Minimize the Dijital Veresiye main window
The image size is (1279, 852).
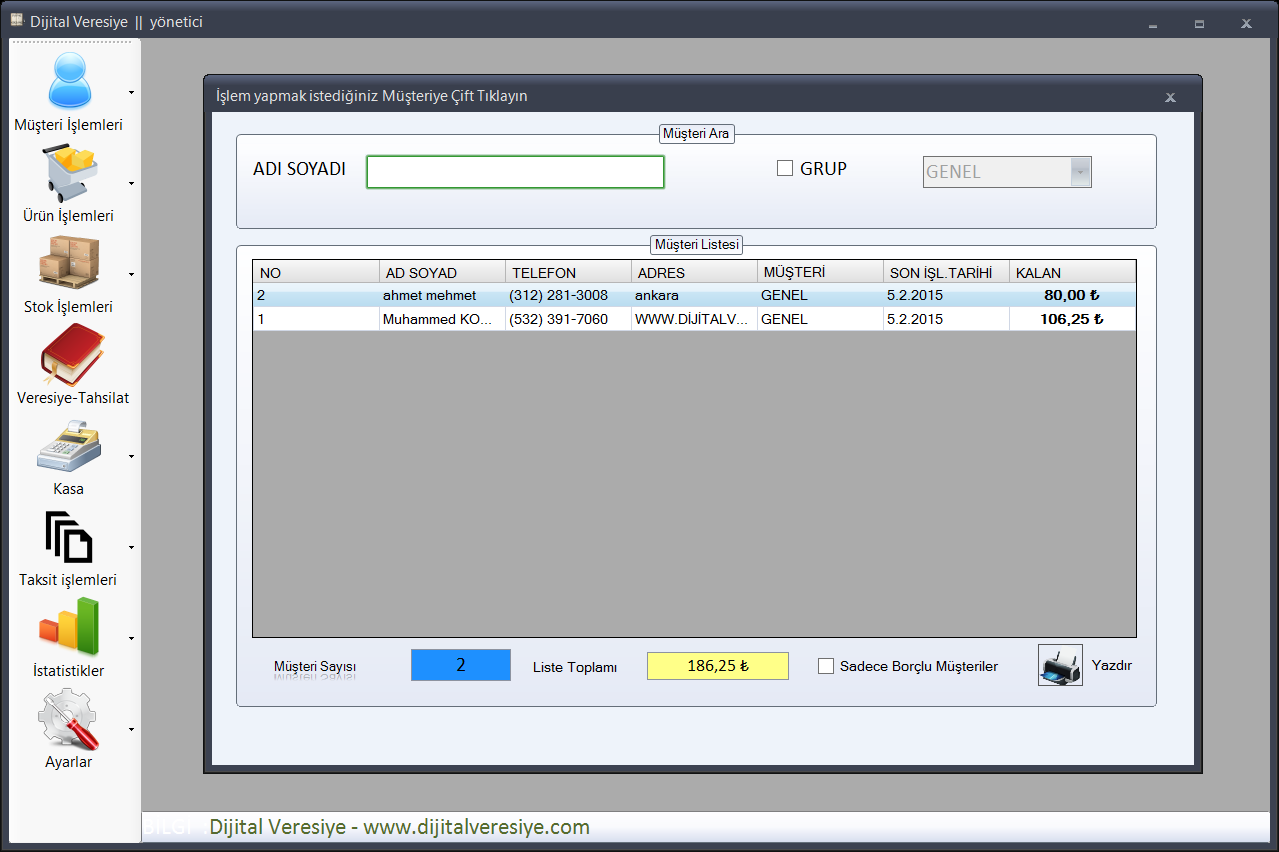coord(1153,24)
